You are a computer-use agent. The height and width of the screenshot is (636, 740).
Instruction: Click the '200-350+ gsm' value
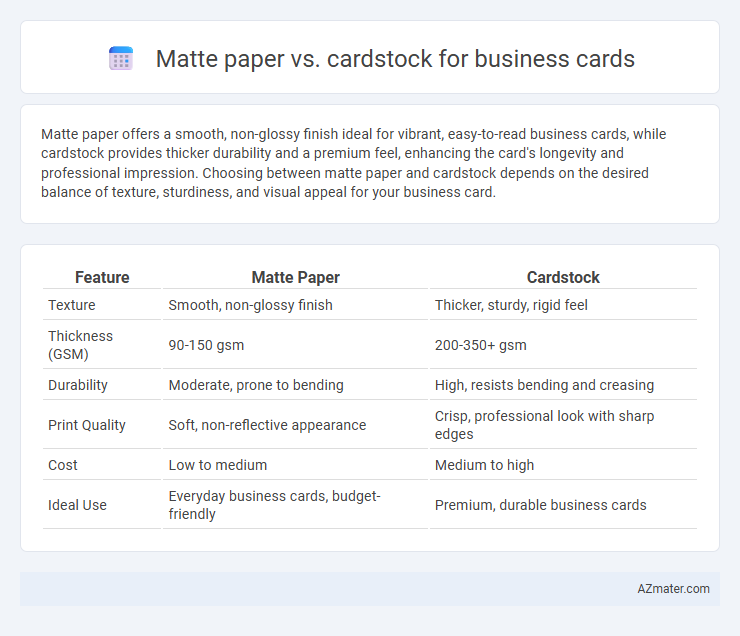click(480, 345)
